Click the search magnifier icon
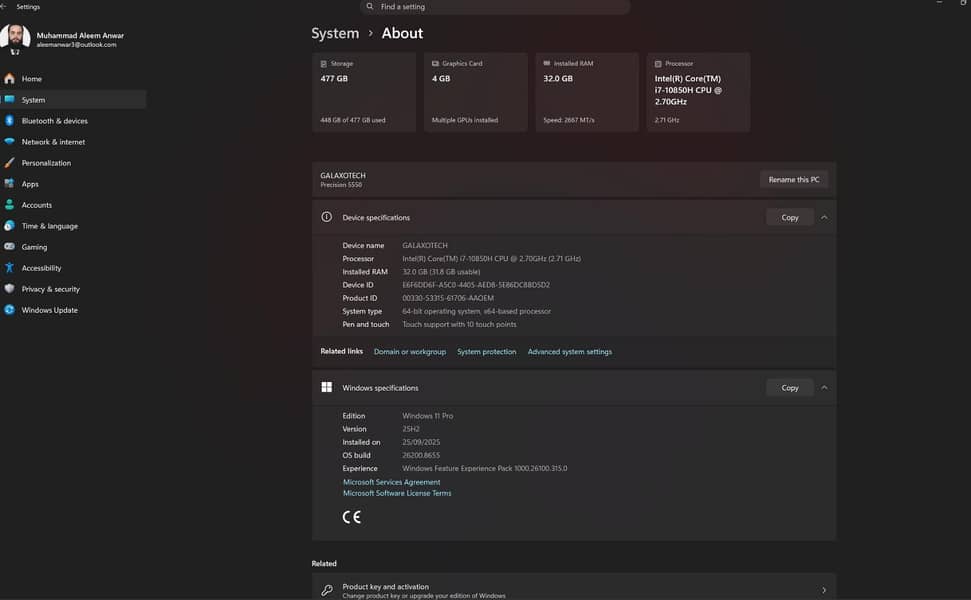Image resolution: width=971 pixels, height=600 pixels. (x=370, y=6)
